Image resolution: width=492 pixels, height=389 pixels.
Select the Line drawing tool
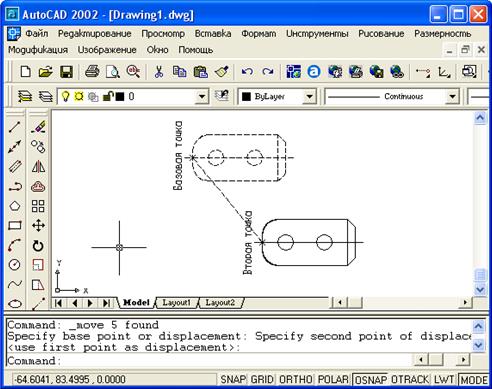[15, 127]
